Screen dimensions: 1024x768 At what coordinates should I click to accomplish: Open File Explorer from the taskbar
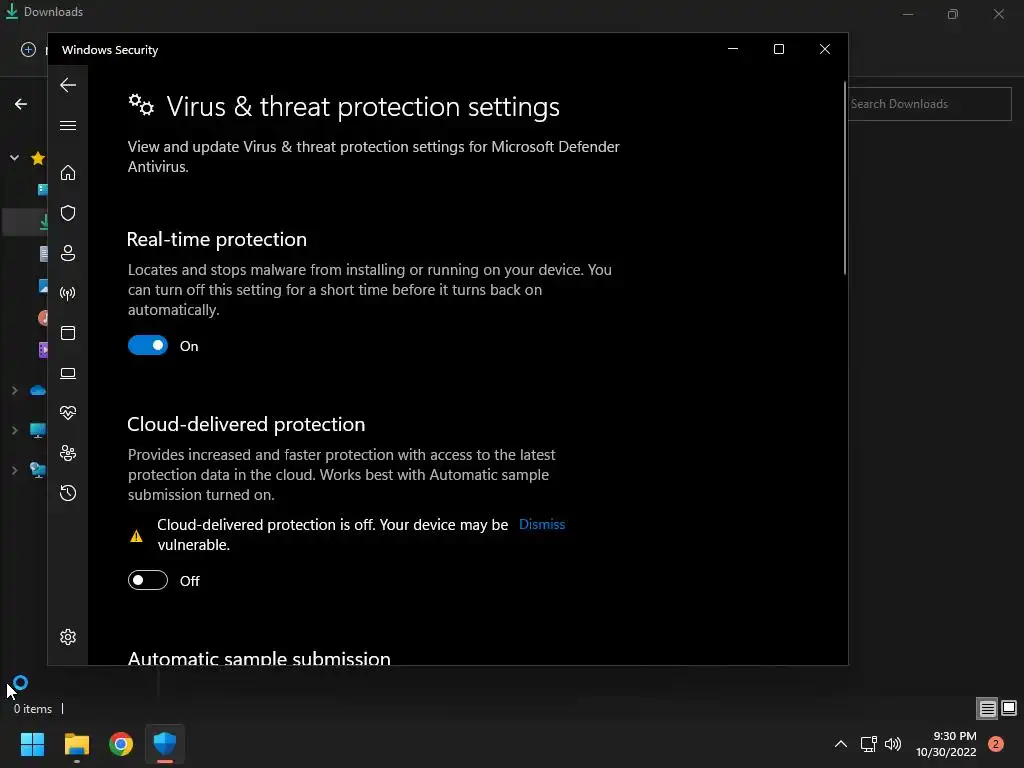tap(76, 744)
